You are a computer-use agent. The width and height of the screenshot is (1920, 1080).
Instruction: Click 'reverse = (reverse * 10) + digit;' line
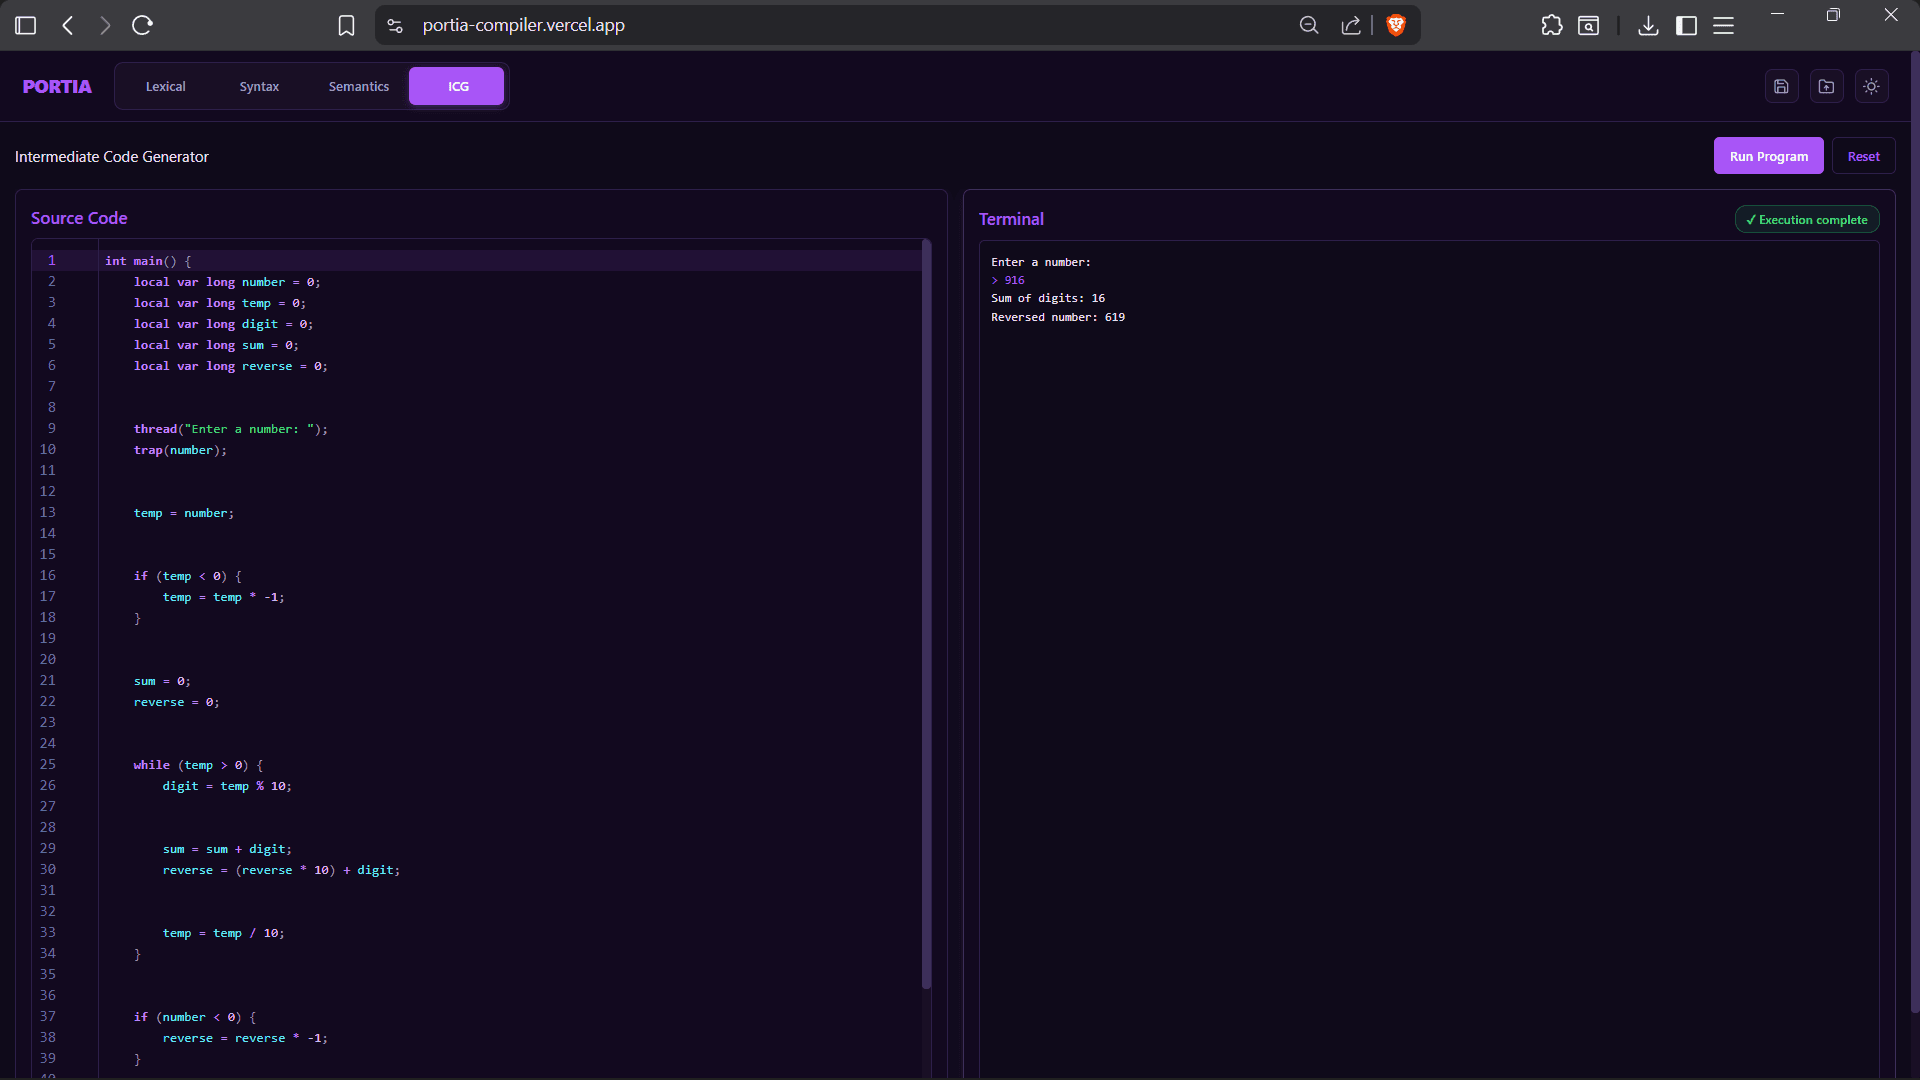tap(281, 870)
